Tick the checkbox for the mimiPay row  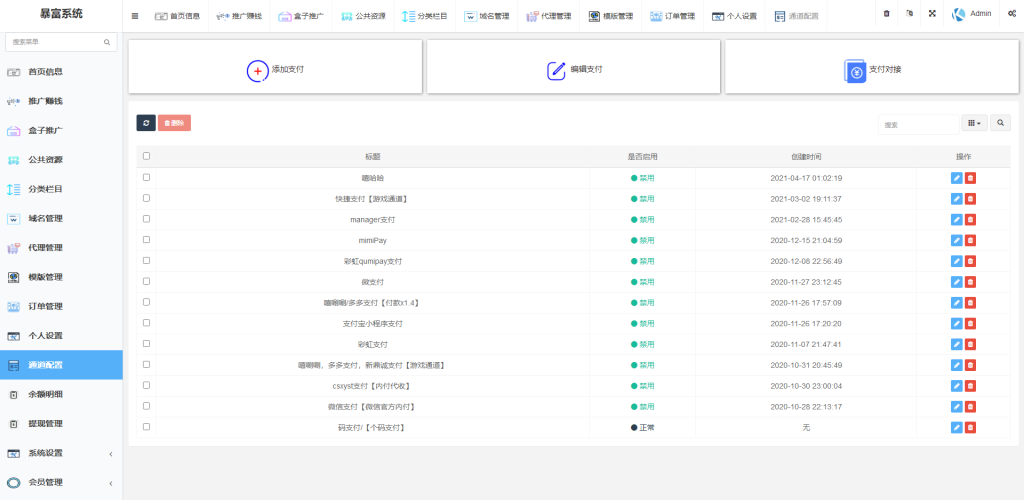[x=147, y=240]
